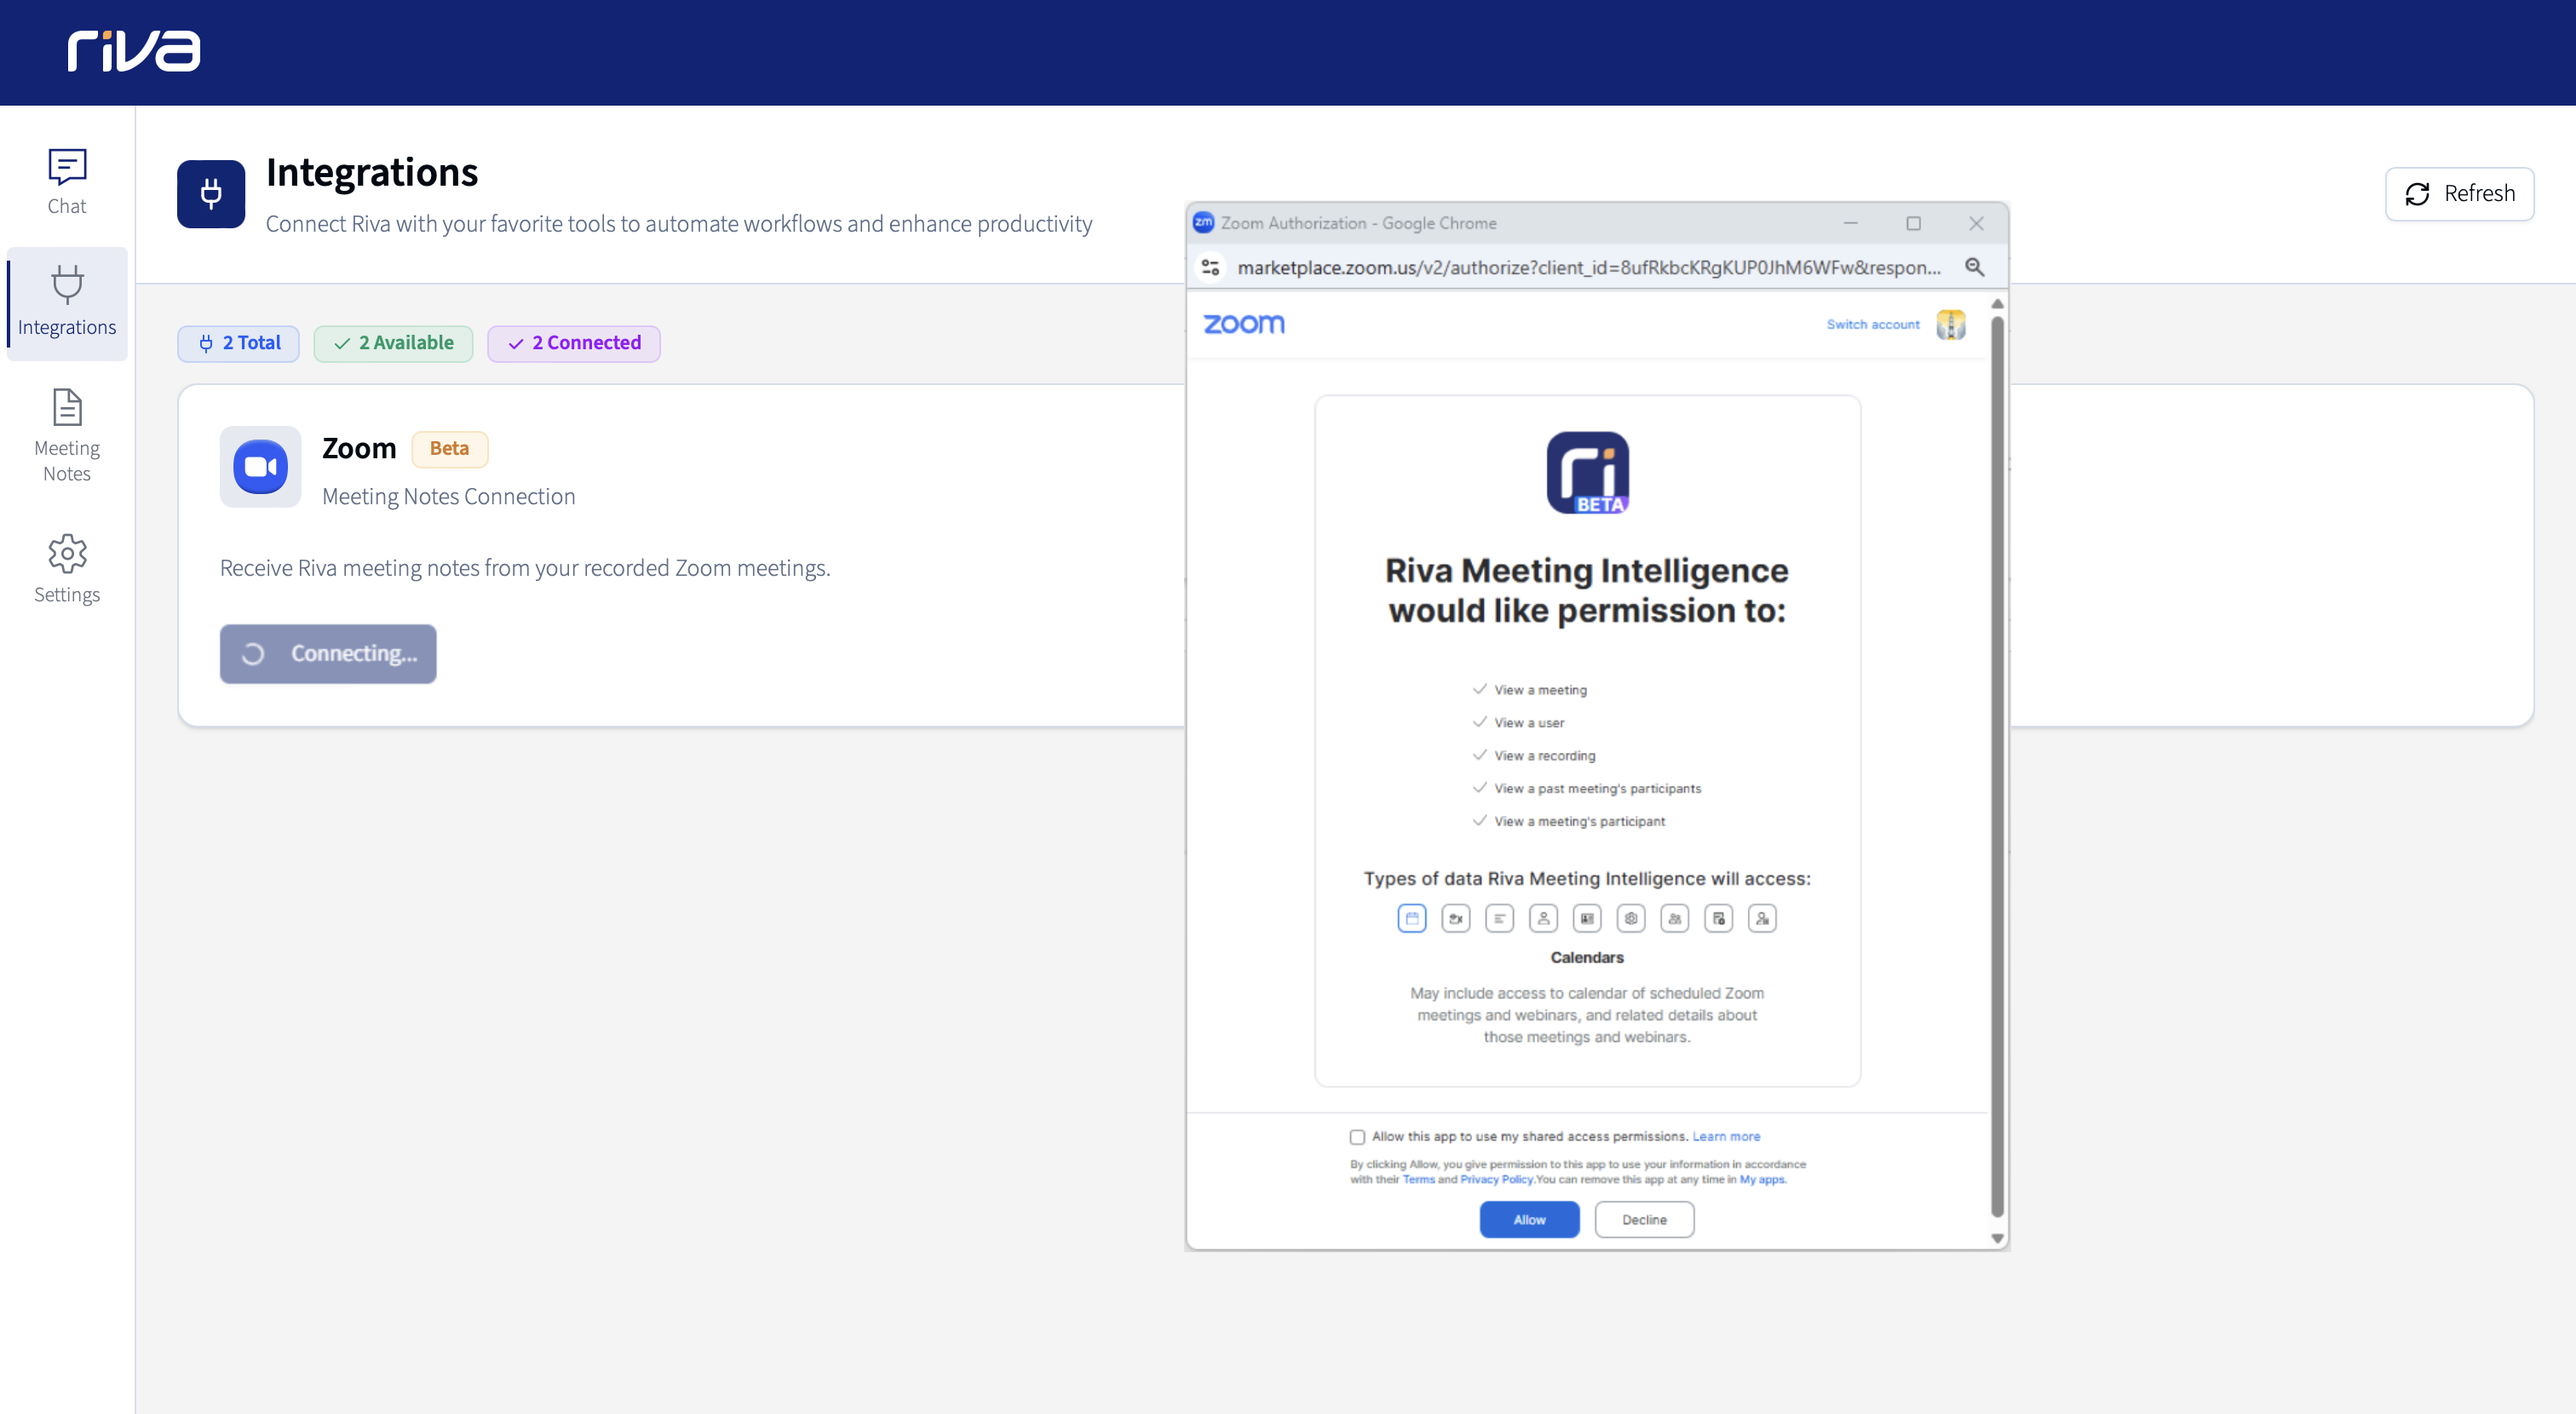The width and height of the screenshot is (2576, 1414).
Task: Click the zoom magnifier icon in address bar
Action: [x=1975, y=267]
